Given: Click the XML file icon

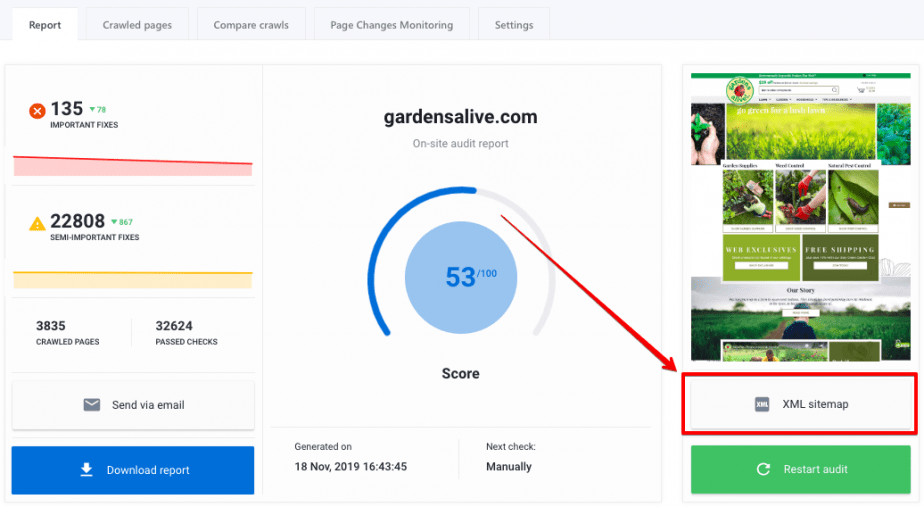Looking at the screenshot, I should [762, 404].
